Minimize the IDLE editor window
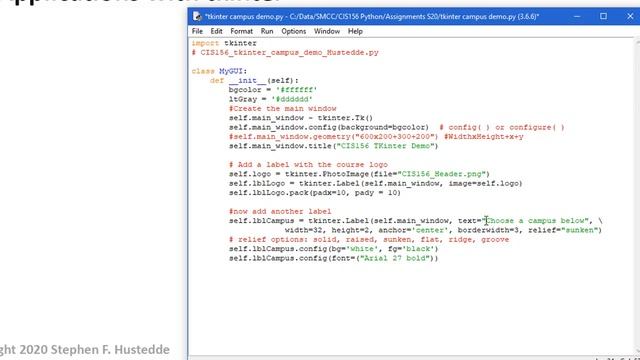The width and height of the screenshot is (640, 360). pyautogui.click(x=577, y=16)
